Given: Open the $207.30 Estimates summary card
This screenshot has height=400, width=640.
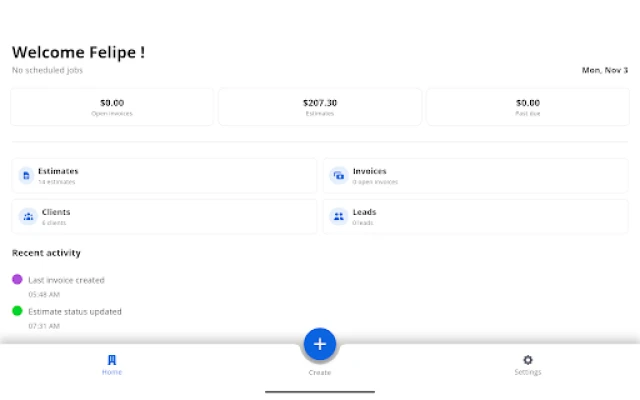Looking at the screenshot, I should pos(320,107).
